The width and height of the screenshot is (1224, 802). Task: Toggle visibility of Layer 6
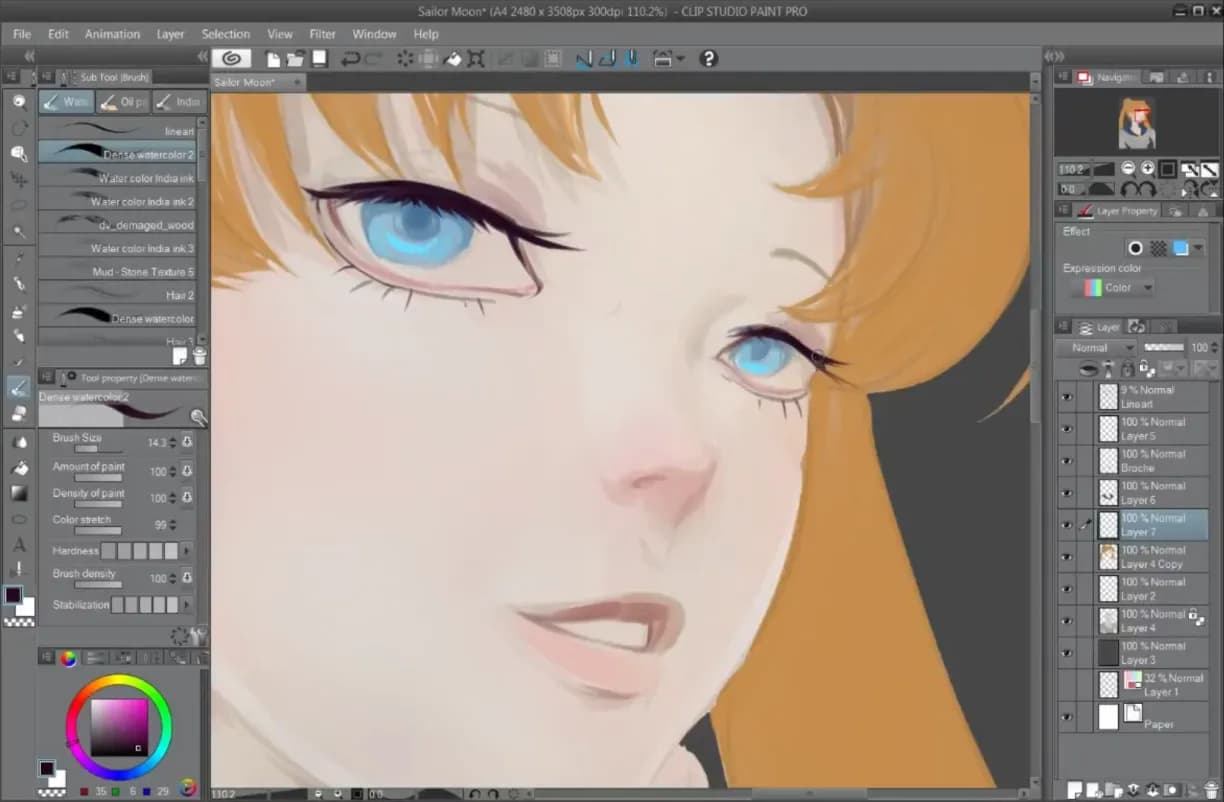click(1067, 493)
